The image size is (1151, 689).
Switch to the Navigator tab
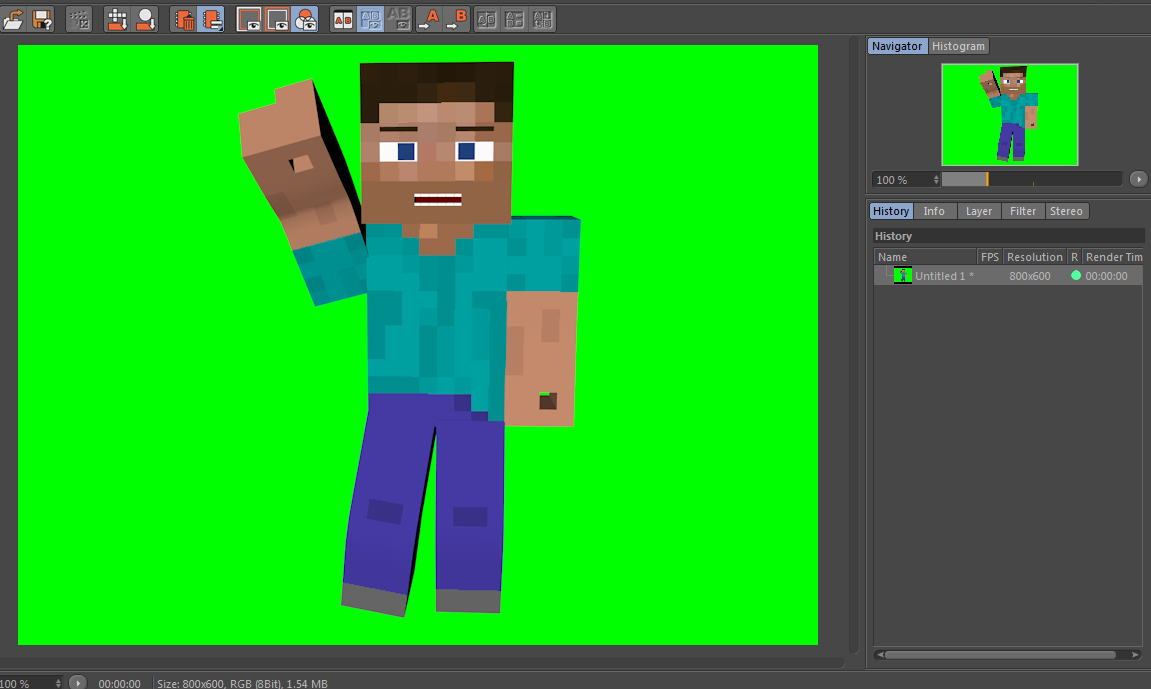897,46
